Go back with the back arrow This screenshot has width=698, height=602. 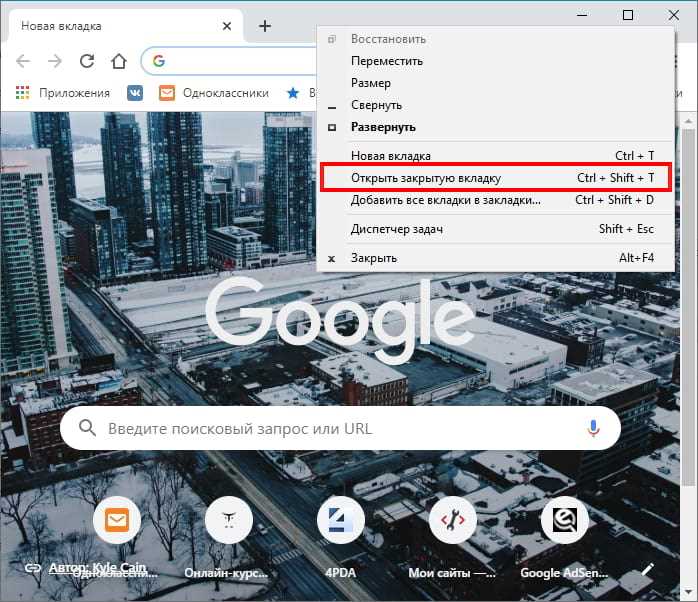(23, 61)
